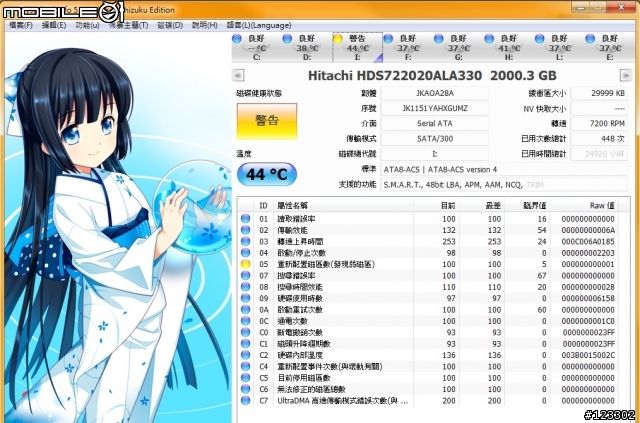Click blue status dot for attribute 0C
Screen dimensions: 640x423
coord(245,321)
